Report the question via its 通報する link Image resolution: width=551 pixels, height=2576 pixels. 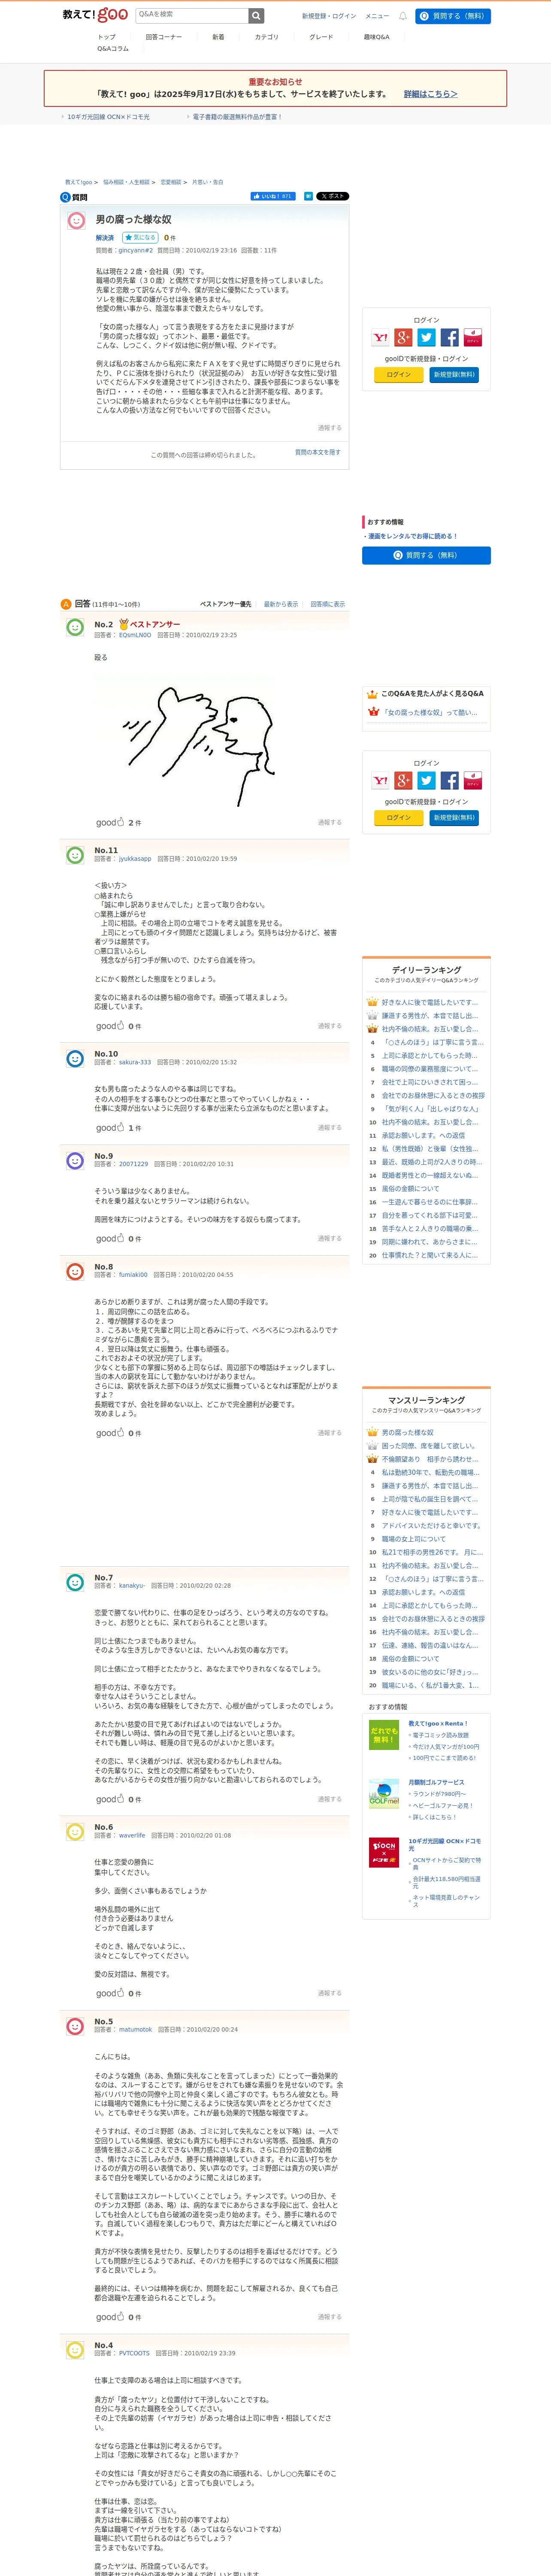(329, 428)
